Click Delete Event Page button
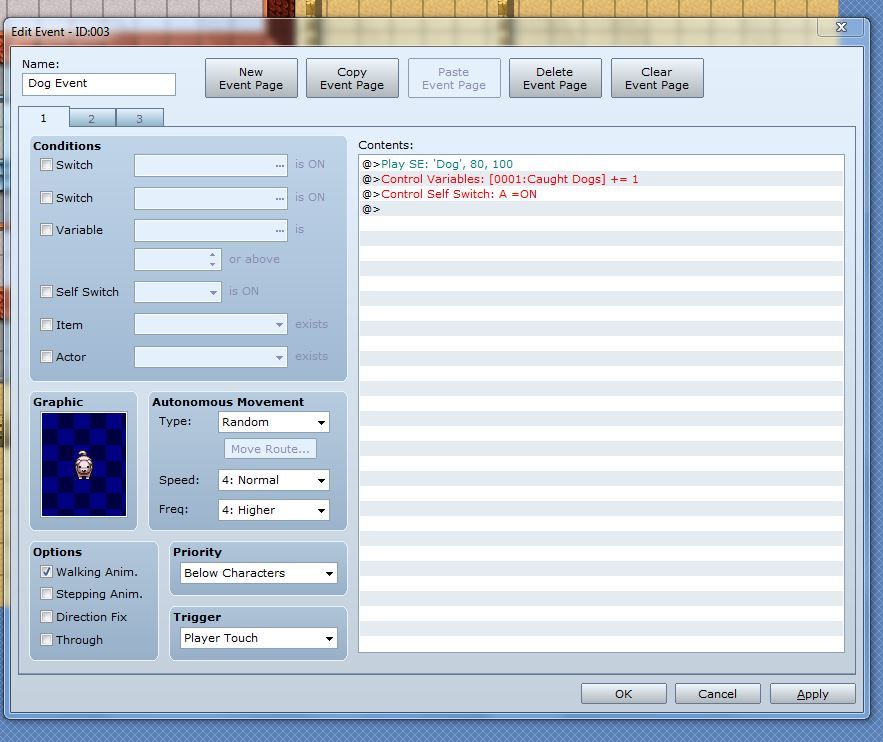The image size is (883, 742). point(554,78)
